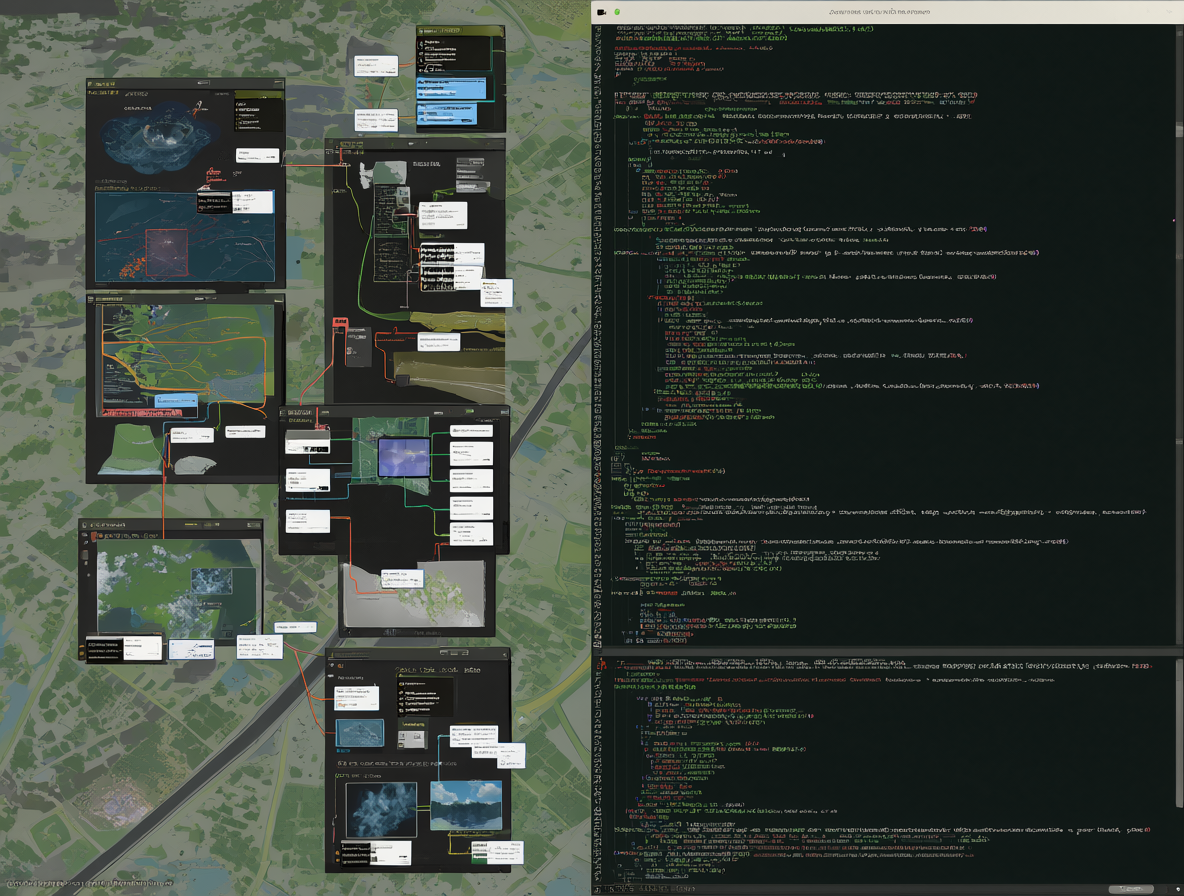The width and height of the screenshot is (1184, 896).
Task: Click the camera icon in the code window title bar
Action: [x=602, y=12]
